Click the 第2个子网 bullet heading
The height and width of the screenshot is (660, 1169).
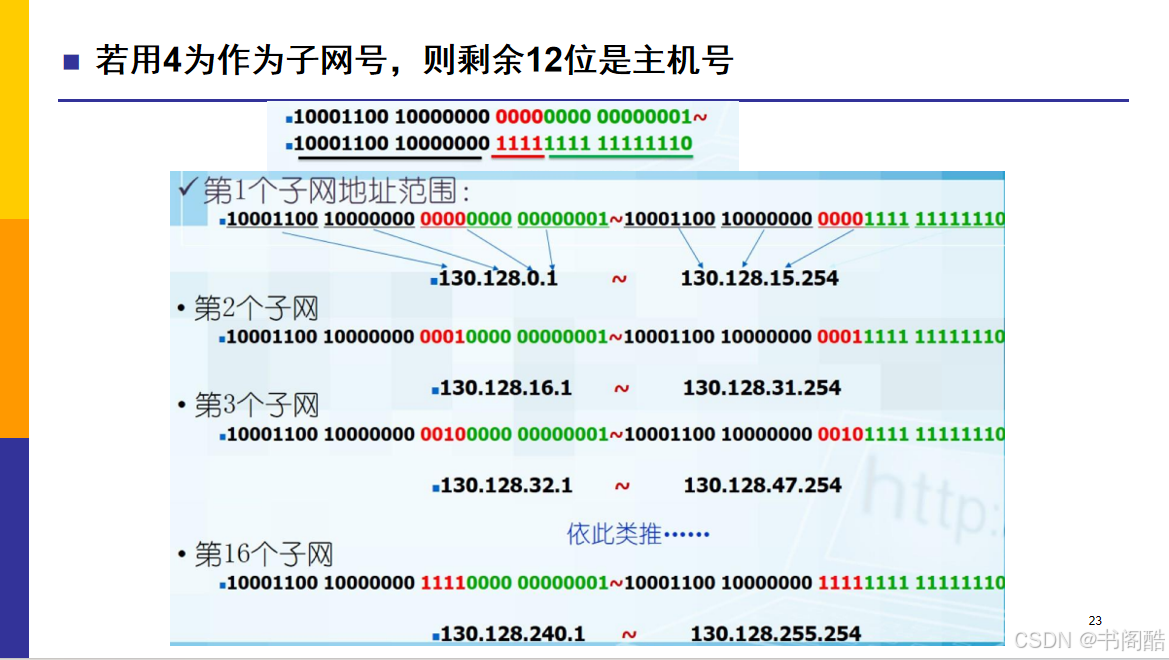click(x=256, y=308)
